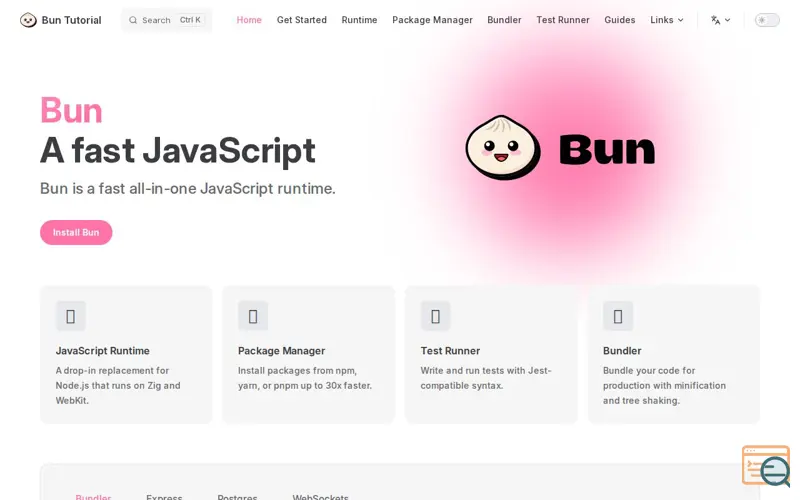Click the pink 'Bun' hero heading
Screen dimensions: 800x500
(x=71, y=110)
